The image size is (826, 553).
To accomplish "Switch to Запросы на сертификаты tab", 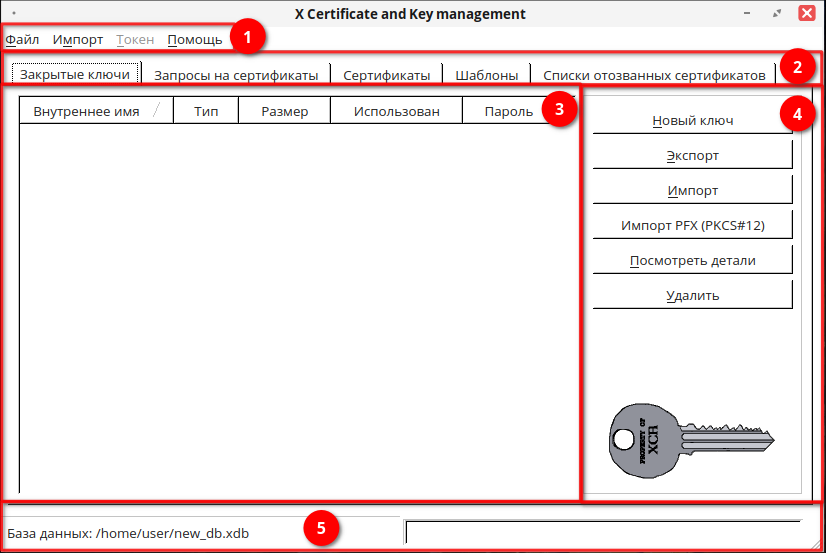I will click(236, 75).
